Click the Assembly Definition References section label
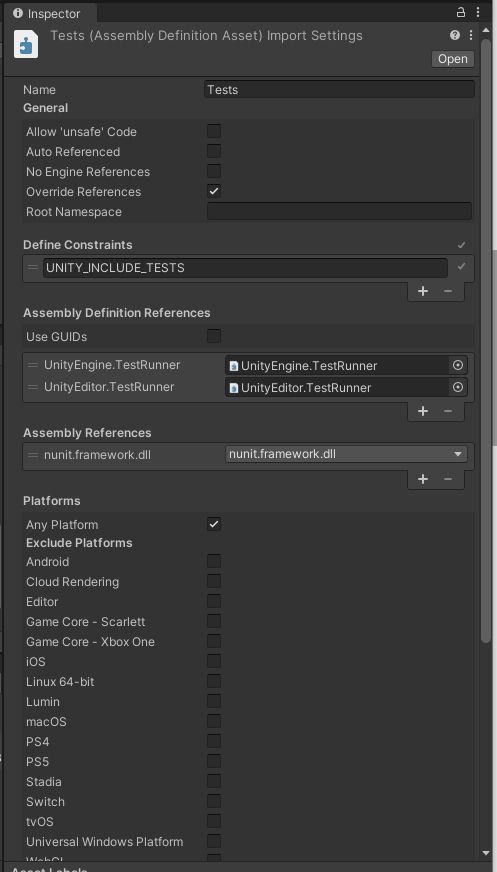The width and height of the screenshot is (497, 872). 117,313
